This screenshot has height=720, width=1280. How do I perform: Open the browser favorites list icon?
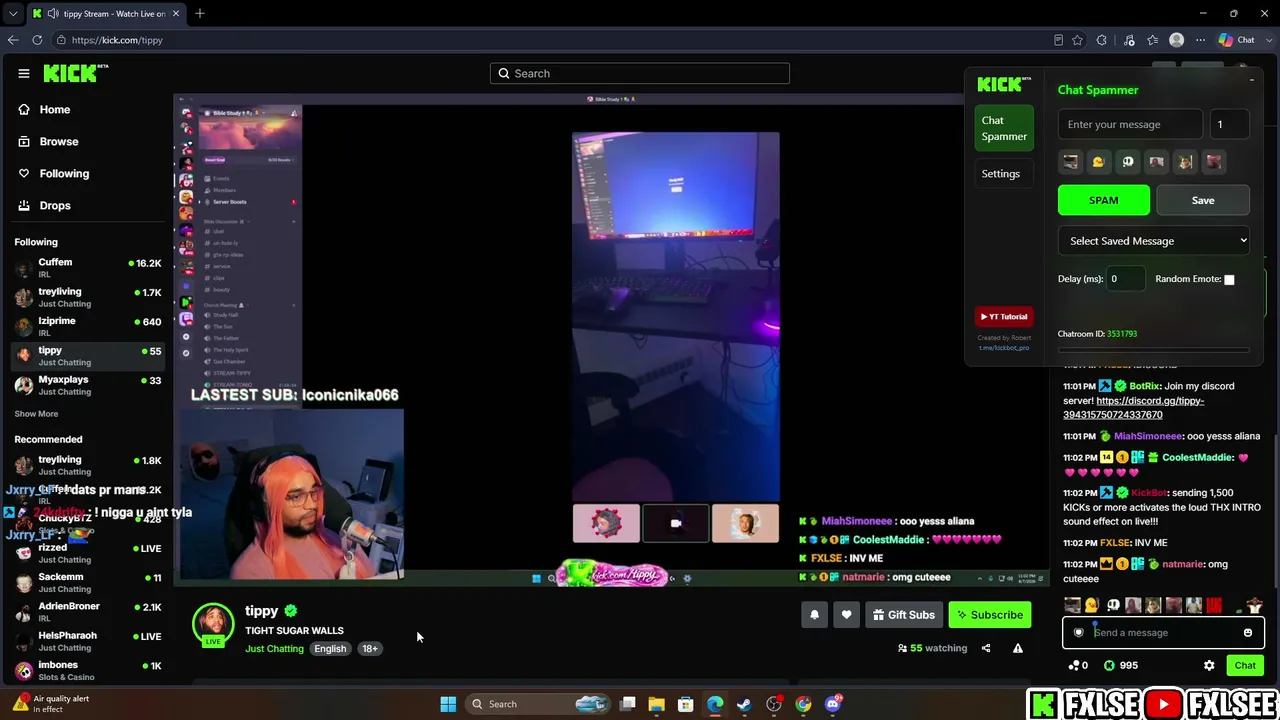[x=1153, y=40]
